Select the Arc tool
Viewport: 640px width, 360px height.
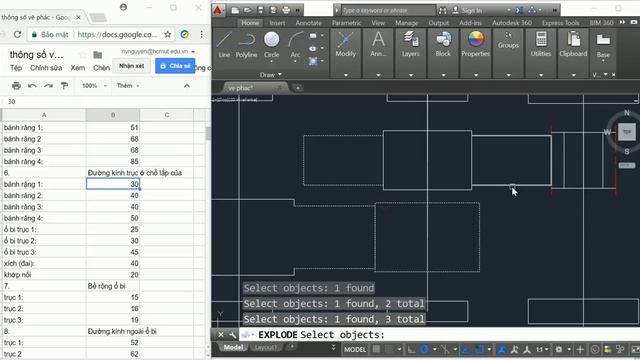295,45
